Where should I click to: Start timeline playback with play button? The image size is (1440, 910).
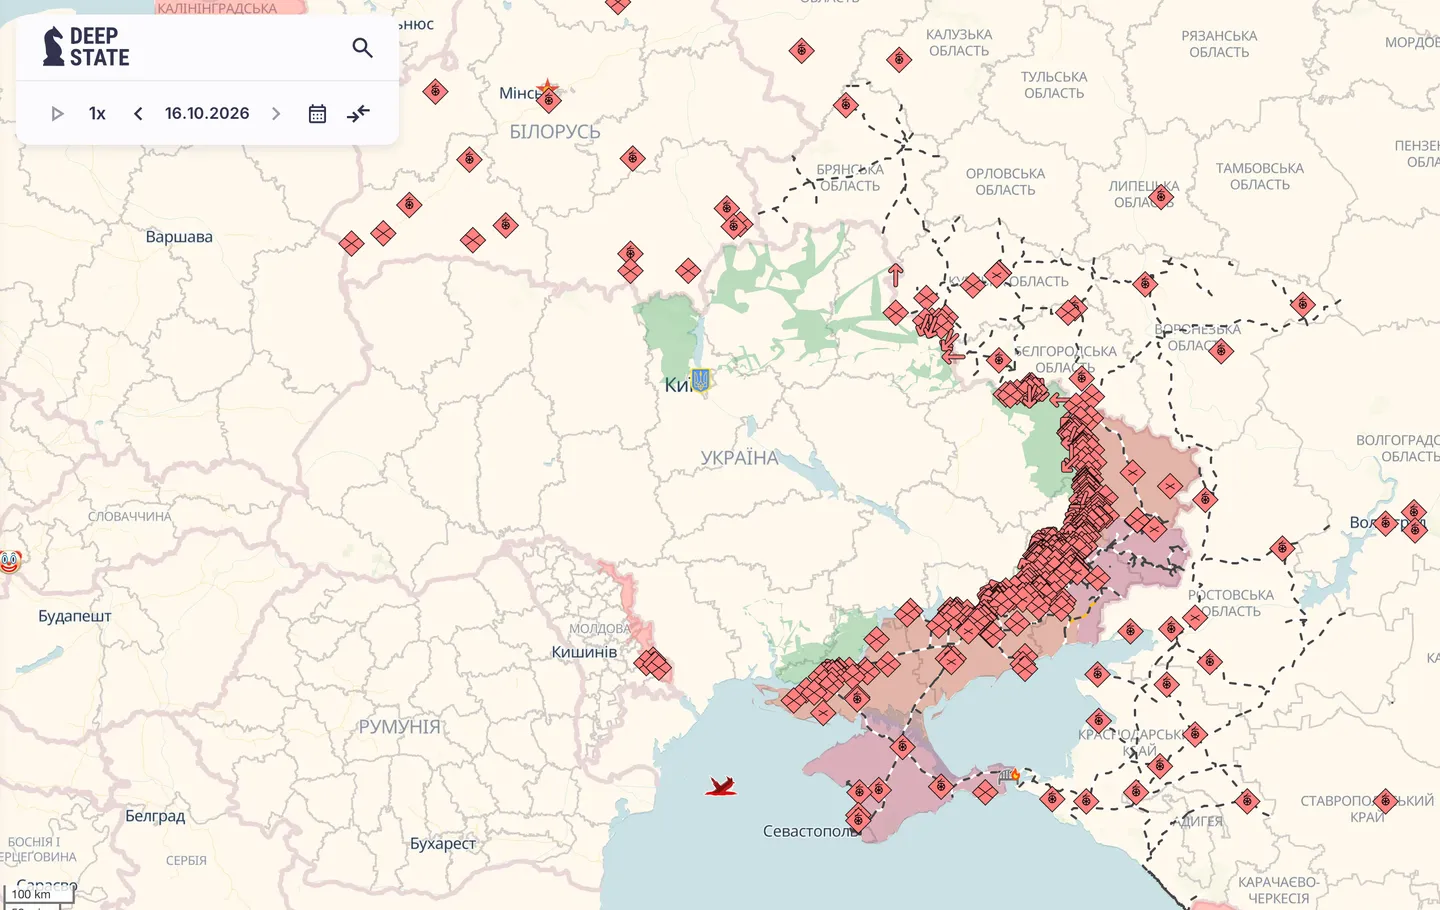(57, 114)
